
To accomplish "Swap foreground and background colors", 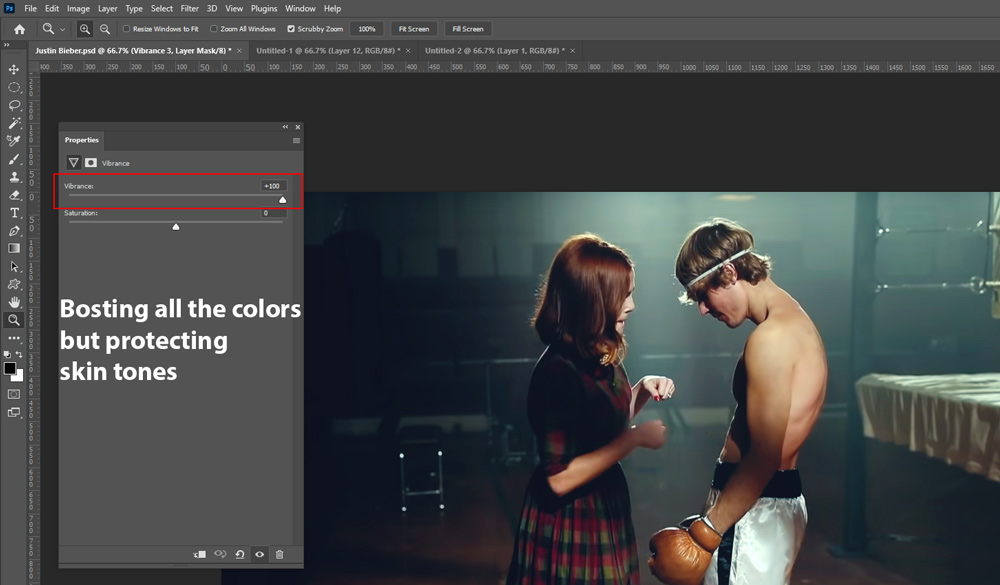I will tap(19, 354).
